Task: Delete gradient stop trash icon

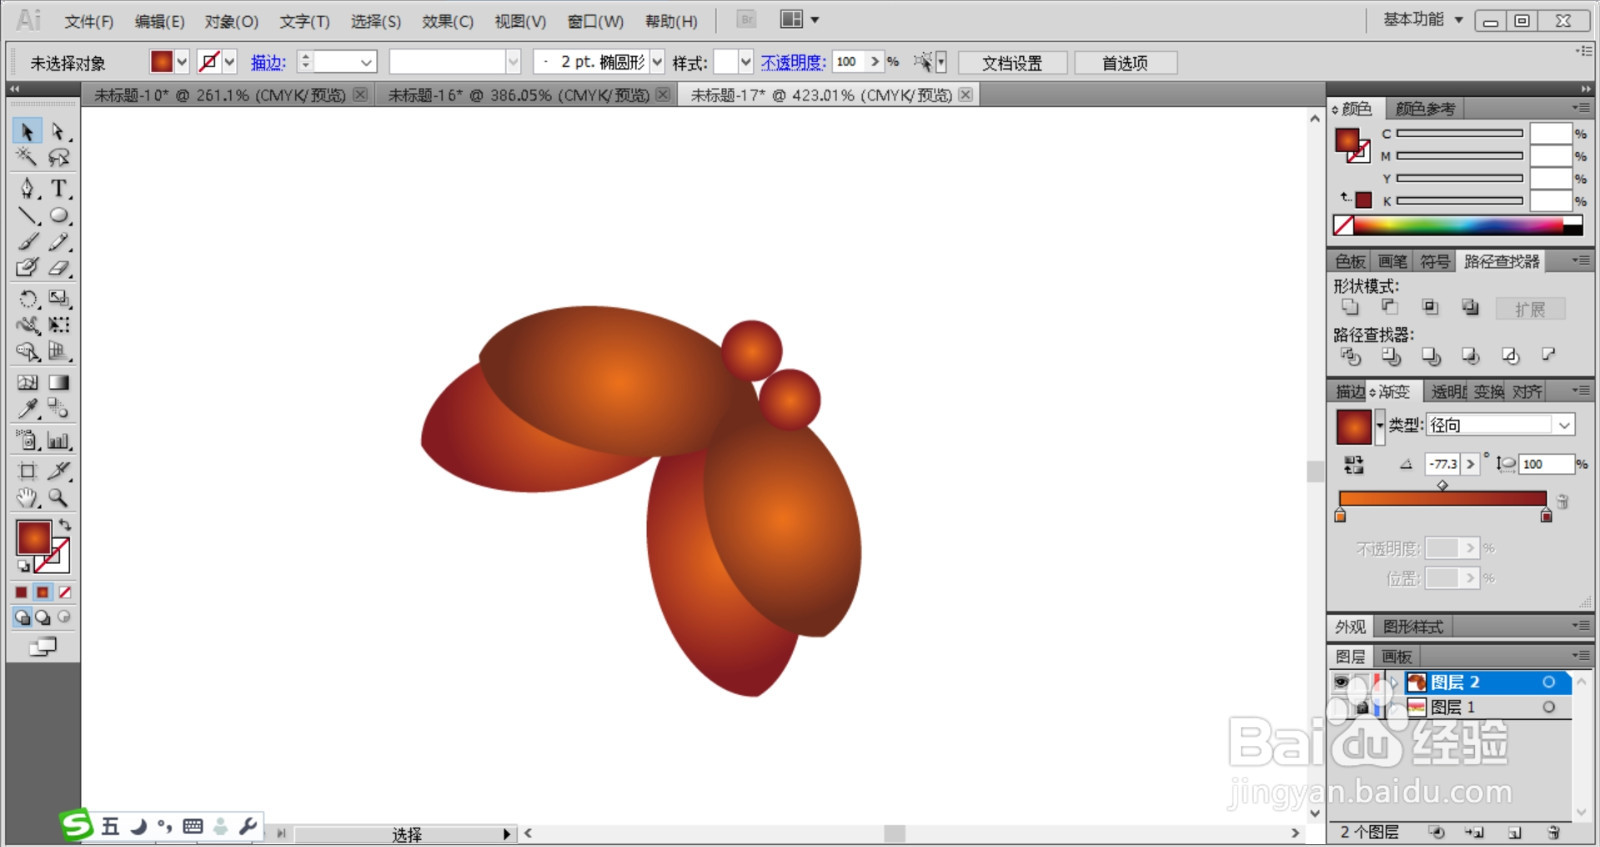Action: (x=1562, y=501)
